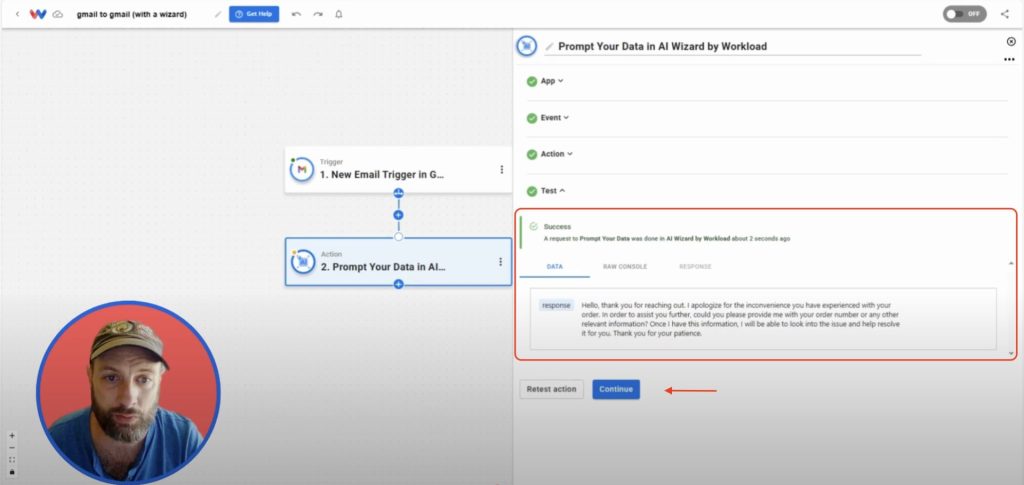This screenshot has height=485, width=1024.
Task: Add step between trigger and action nodes
Action: tap(398, 215)
